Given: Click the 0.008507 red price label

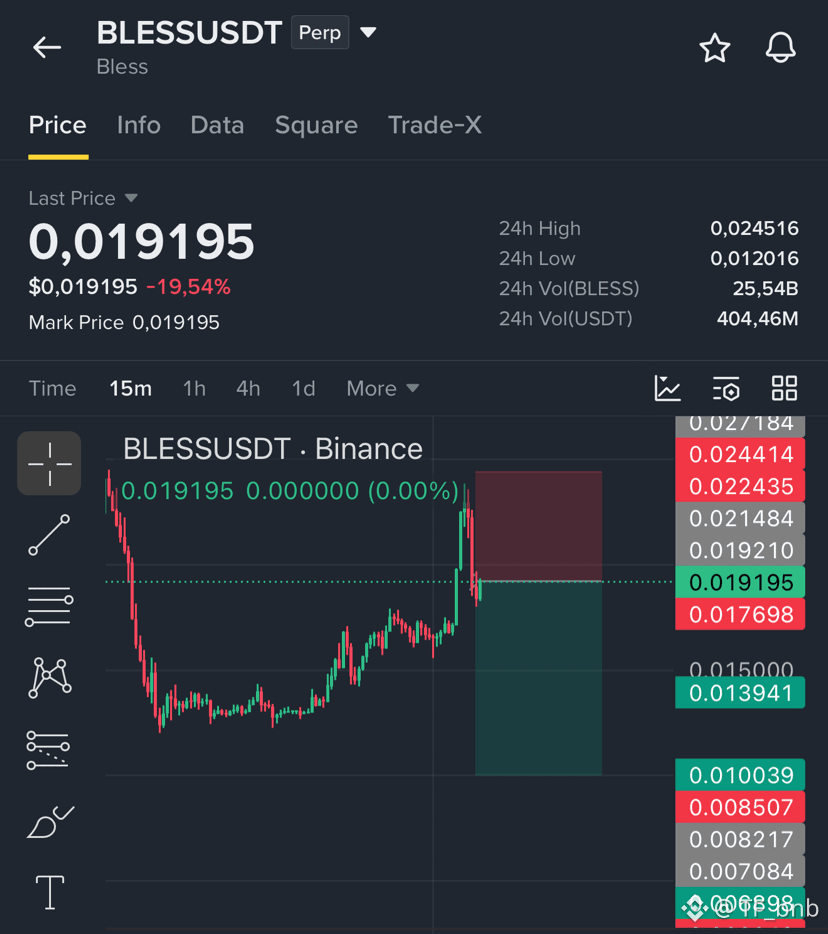Looking at the screenshot, I should [740, 807].
